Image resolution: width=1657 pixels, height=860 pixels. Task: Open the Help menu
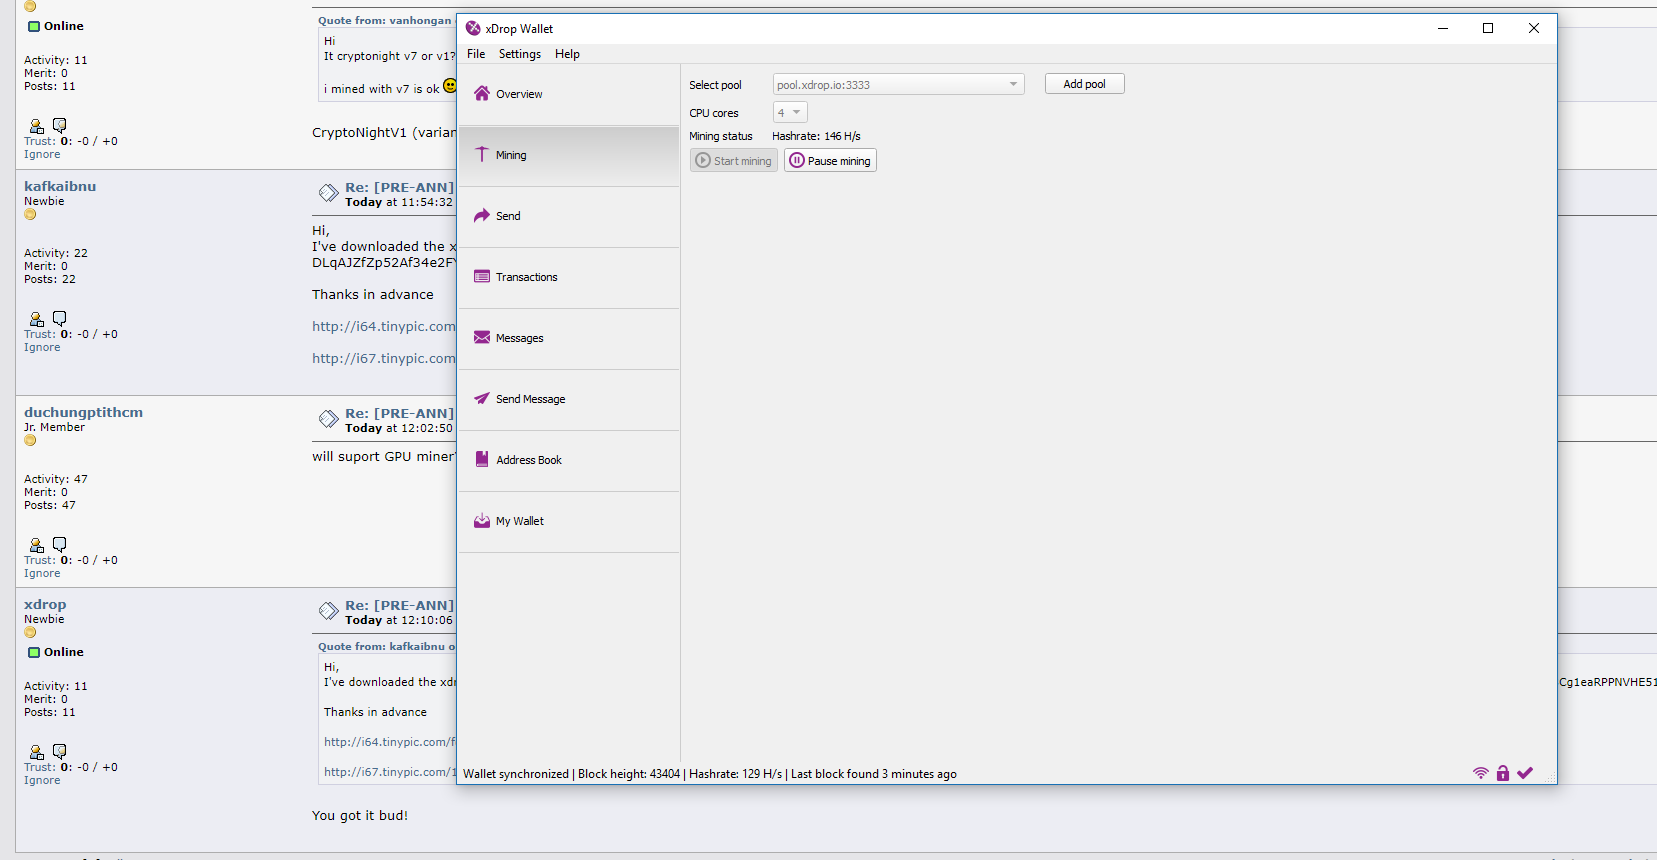point(567,54)
